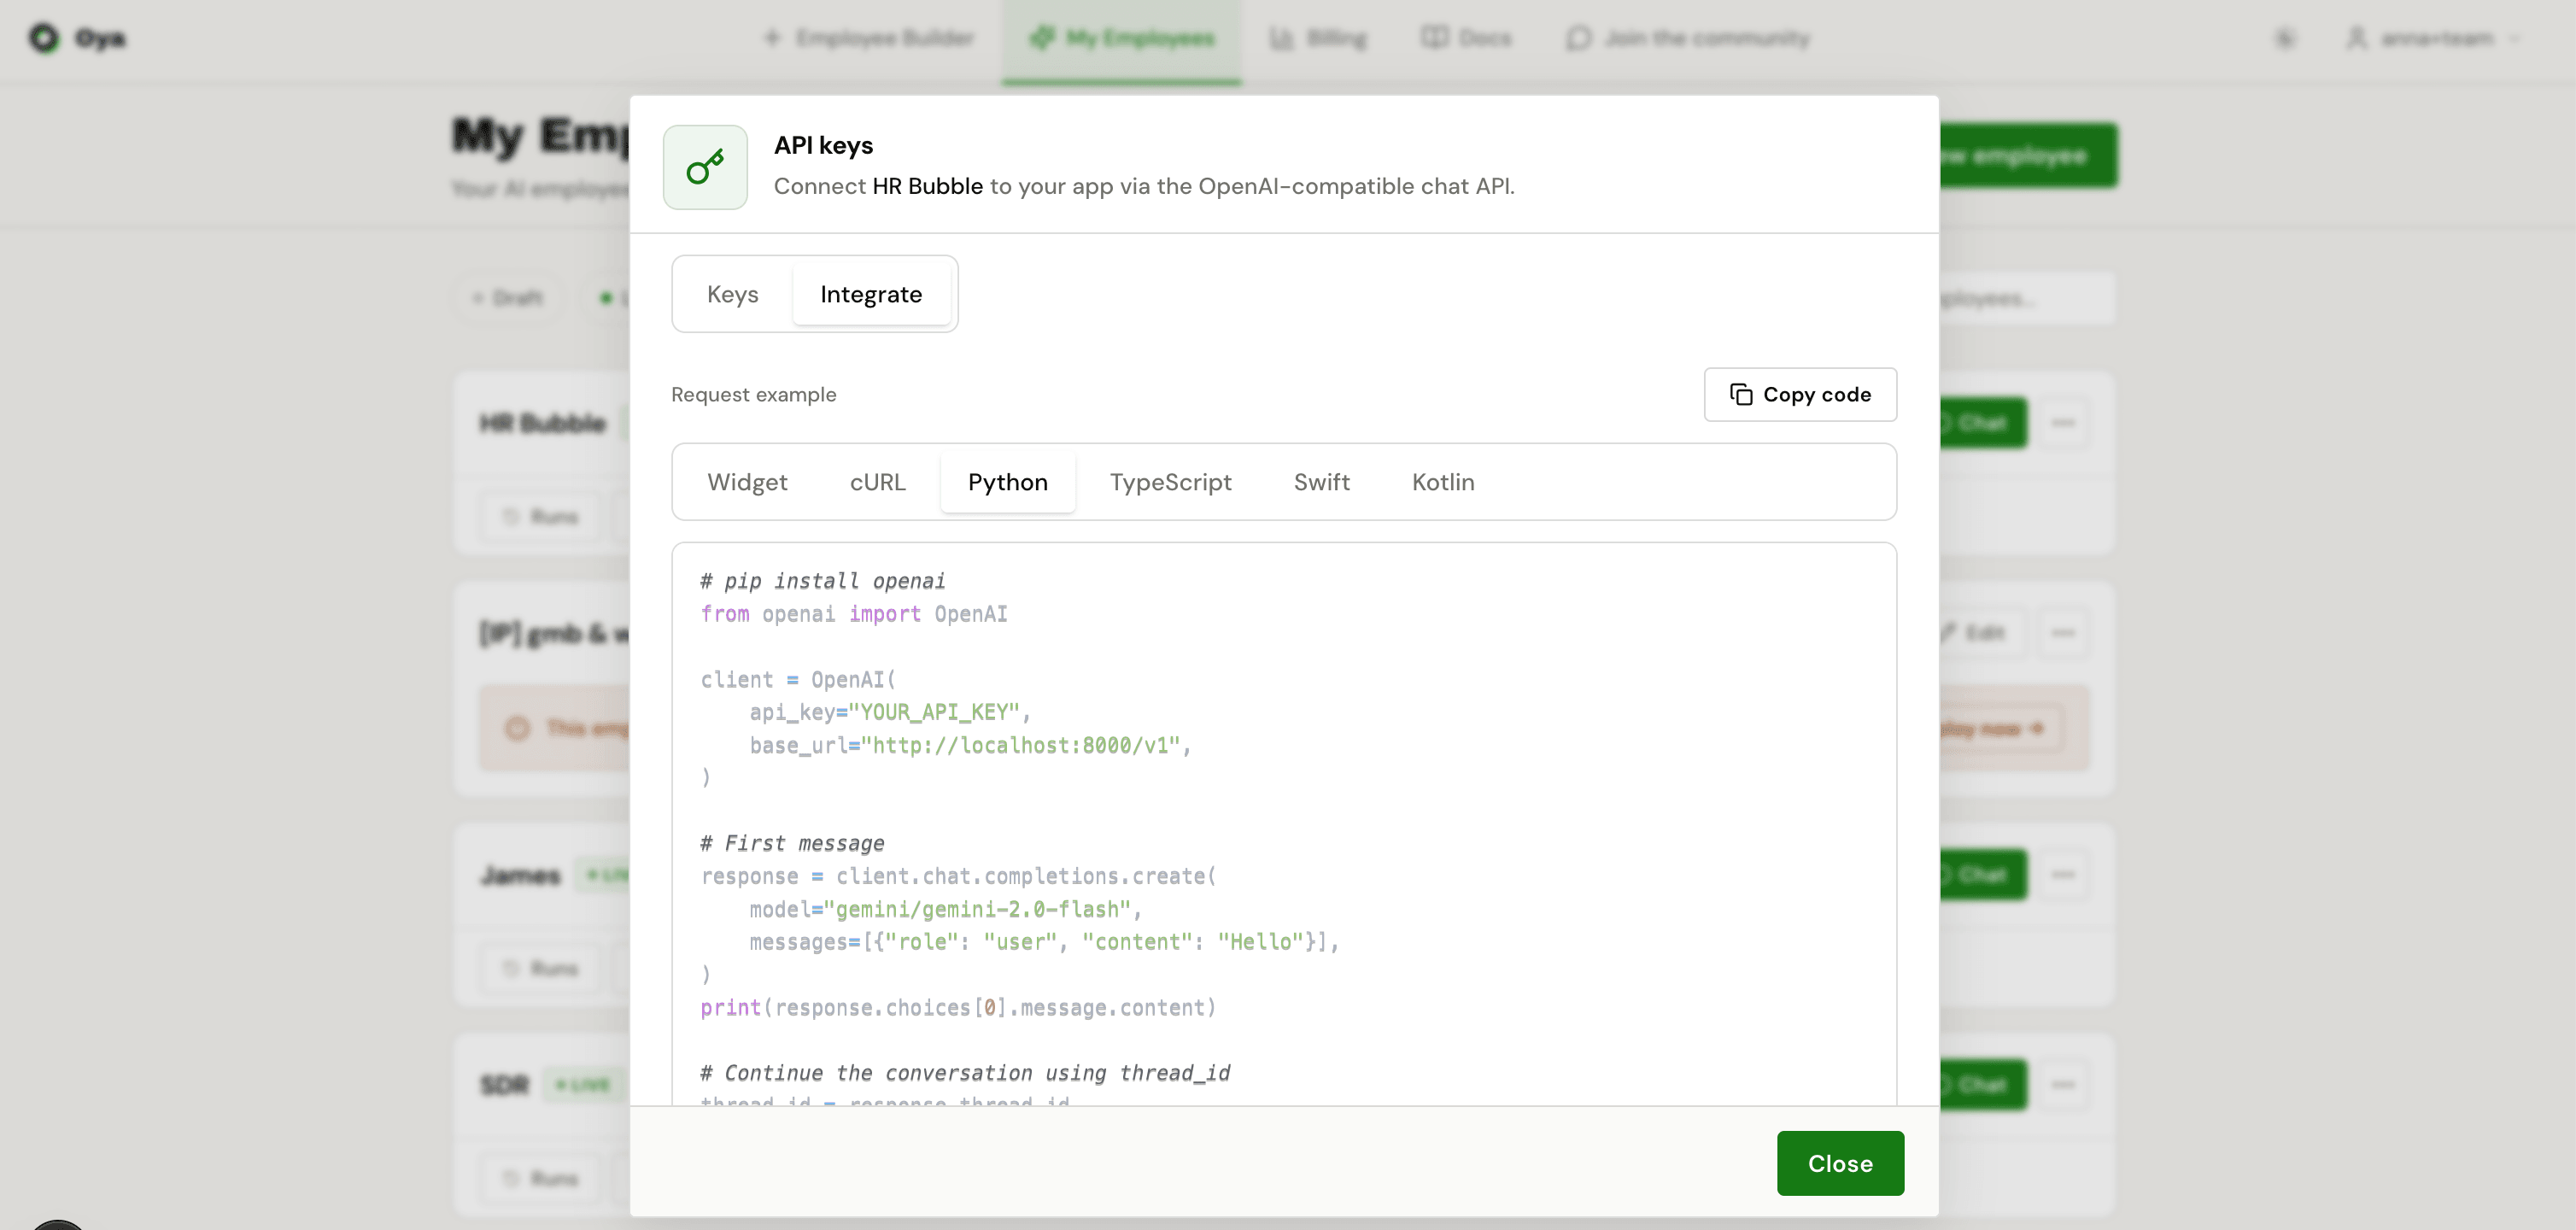
Task: Click the user profile icon top right
Action: tap(2357, 38)
